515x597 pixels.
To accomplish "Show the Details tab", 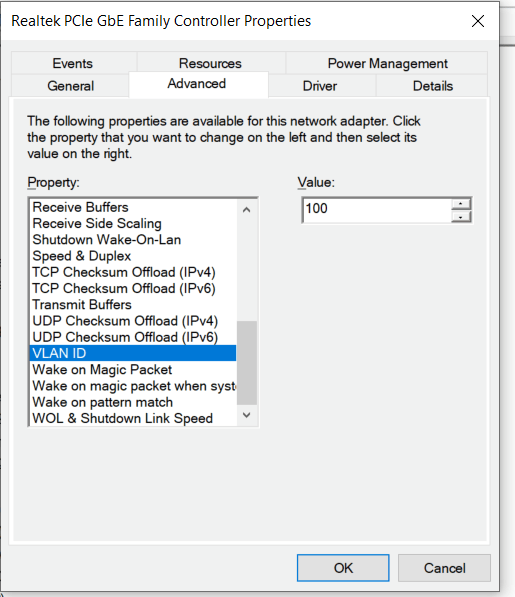I will [x=433, y=86].
